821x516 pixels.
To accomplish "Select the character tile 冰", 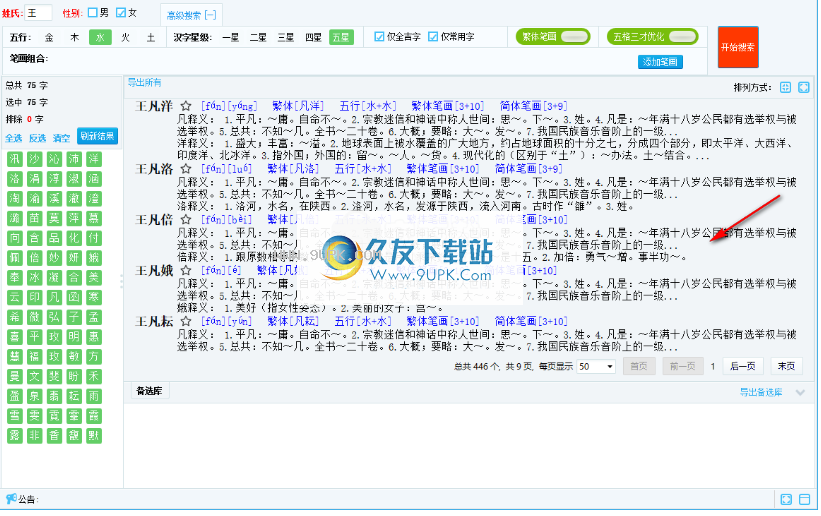I will tap(35, 277).
